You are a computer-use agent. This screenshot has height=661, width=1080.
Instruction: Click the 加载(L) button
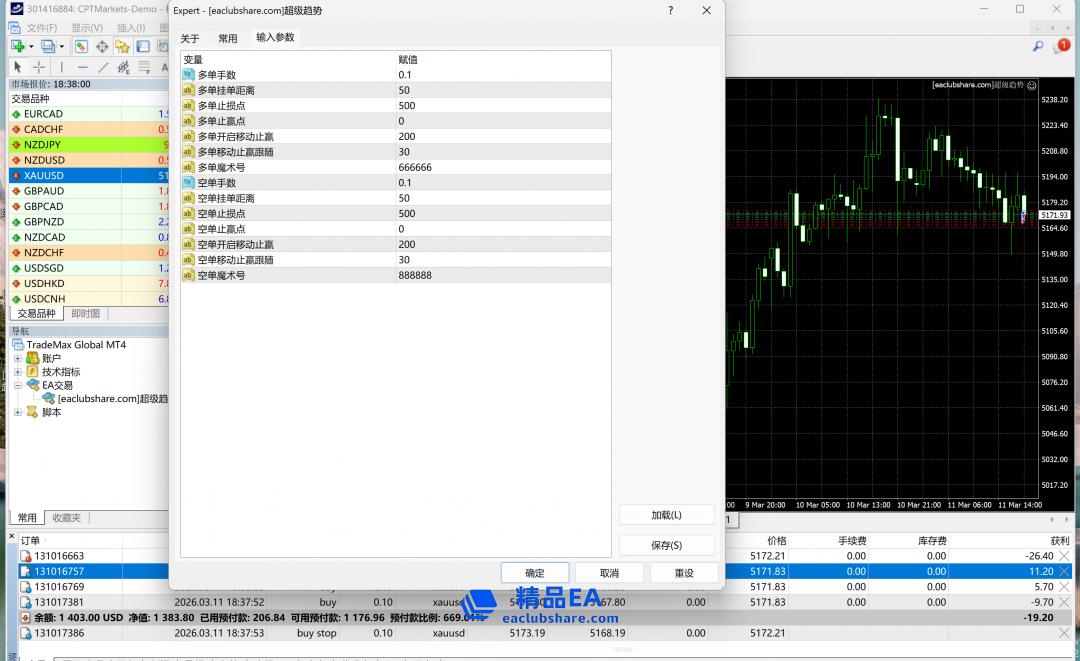tap(666, 515)
